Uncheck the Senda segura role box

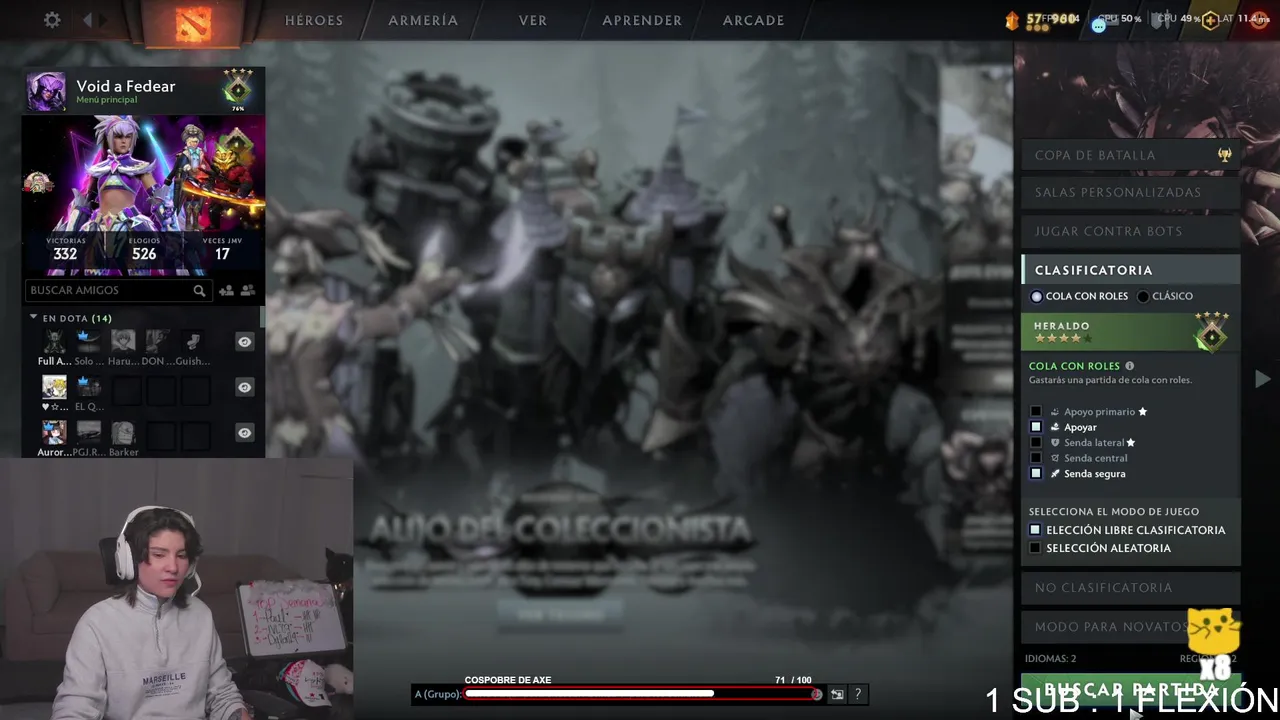[1036, 474]
